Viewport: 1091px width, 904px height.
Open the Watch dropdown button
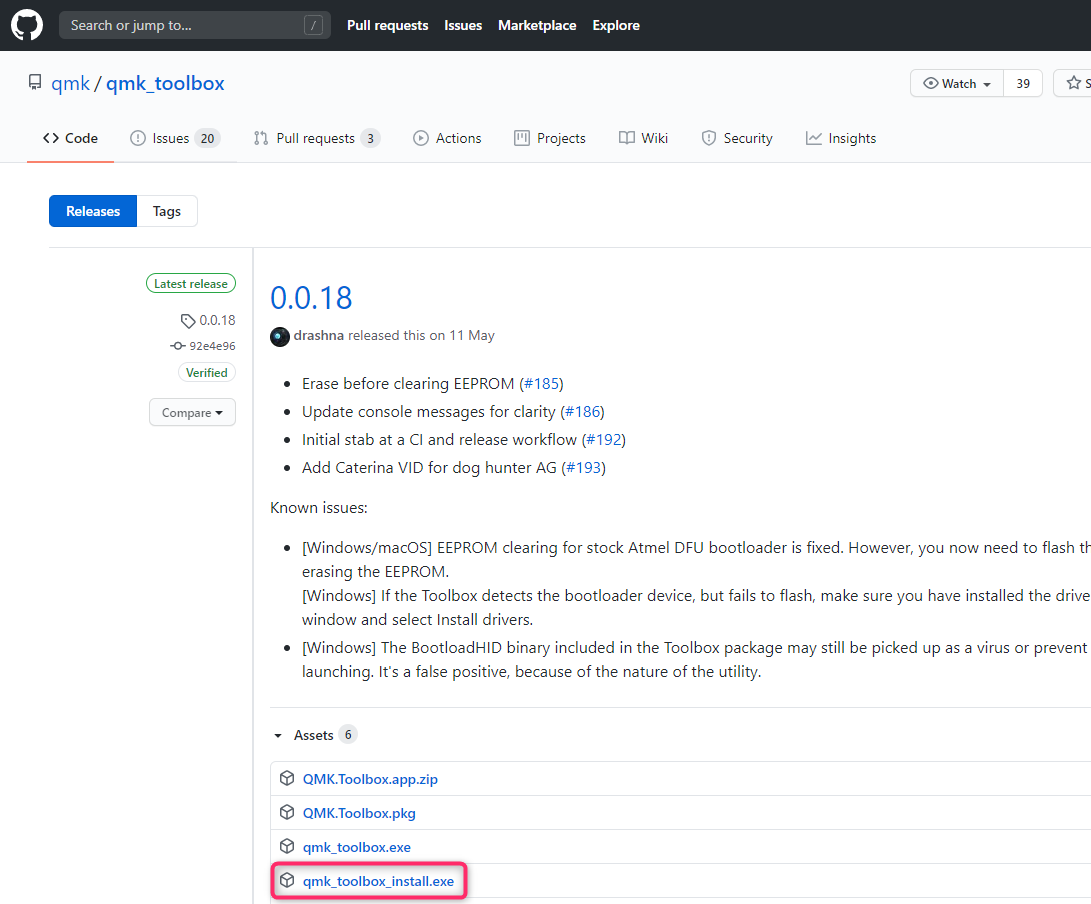coord(957,84)
